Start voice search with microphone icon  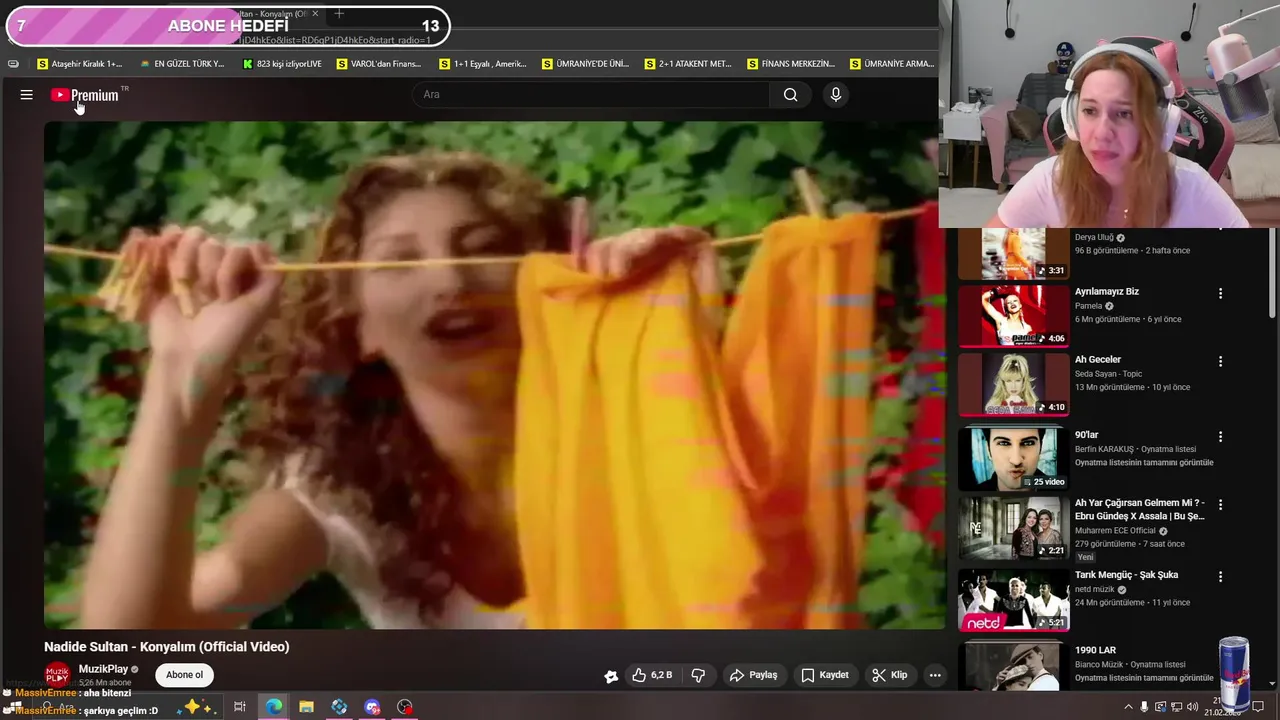point(836,95)
